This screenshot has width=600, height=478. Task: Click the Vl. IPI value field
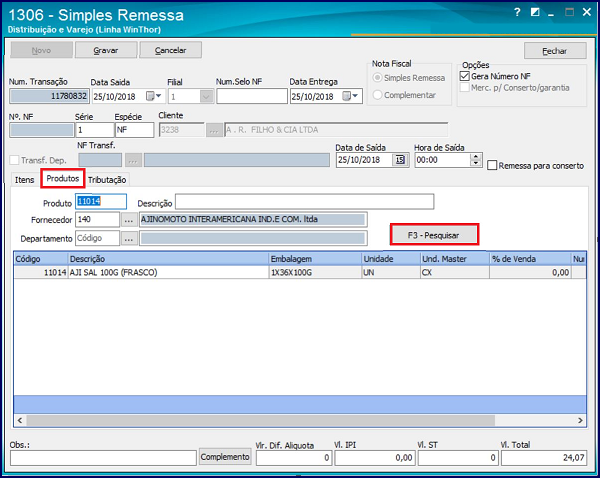point(374,458)
